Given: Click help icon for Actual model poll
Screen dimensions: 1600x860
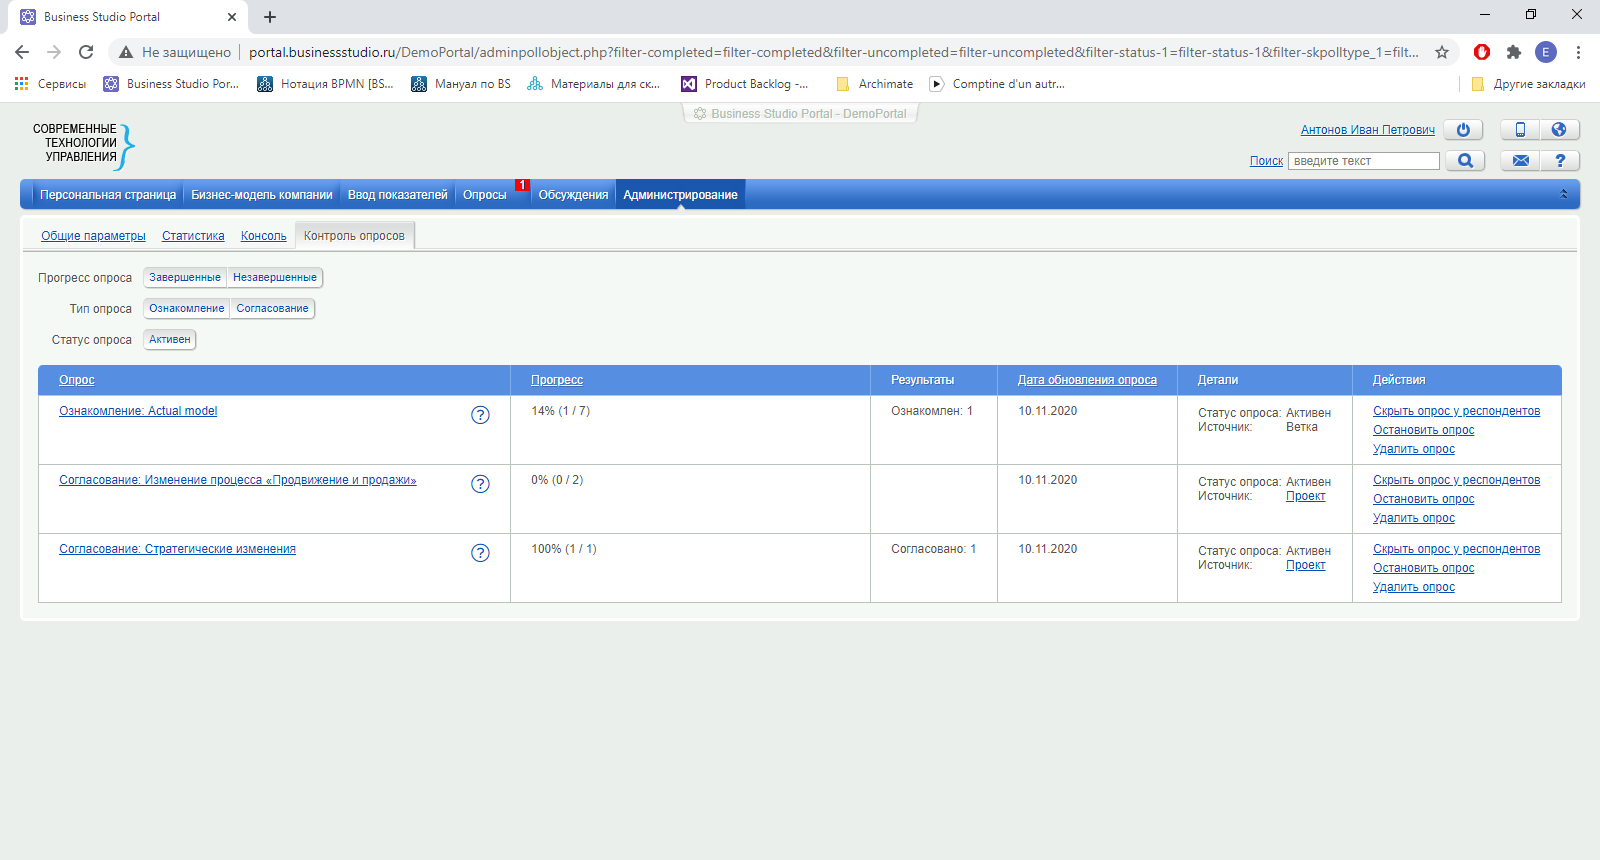Looking at the screenshot, I should 480,415.
